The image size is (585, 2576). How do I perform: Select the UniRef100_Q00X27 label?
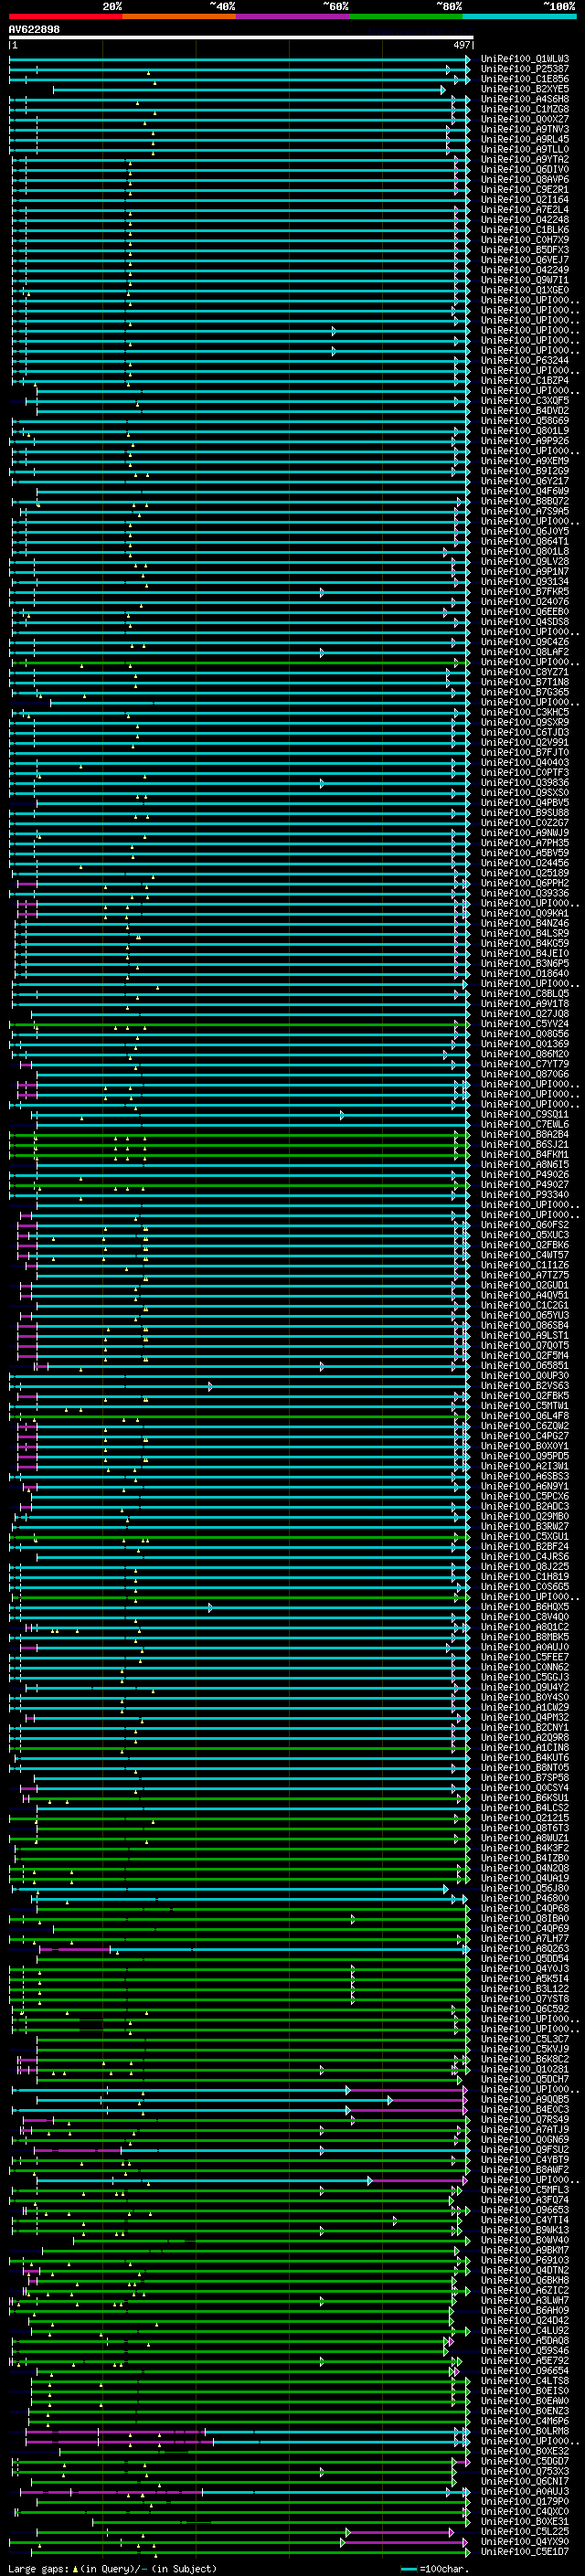[x=525, y=119]
